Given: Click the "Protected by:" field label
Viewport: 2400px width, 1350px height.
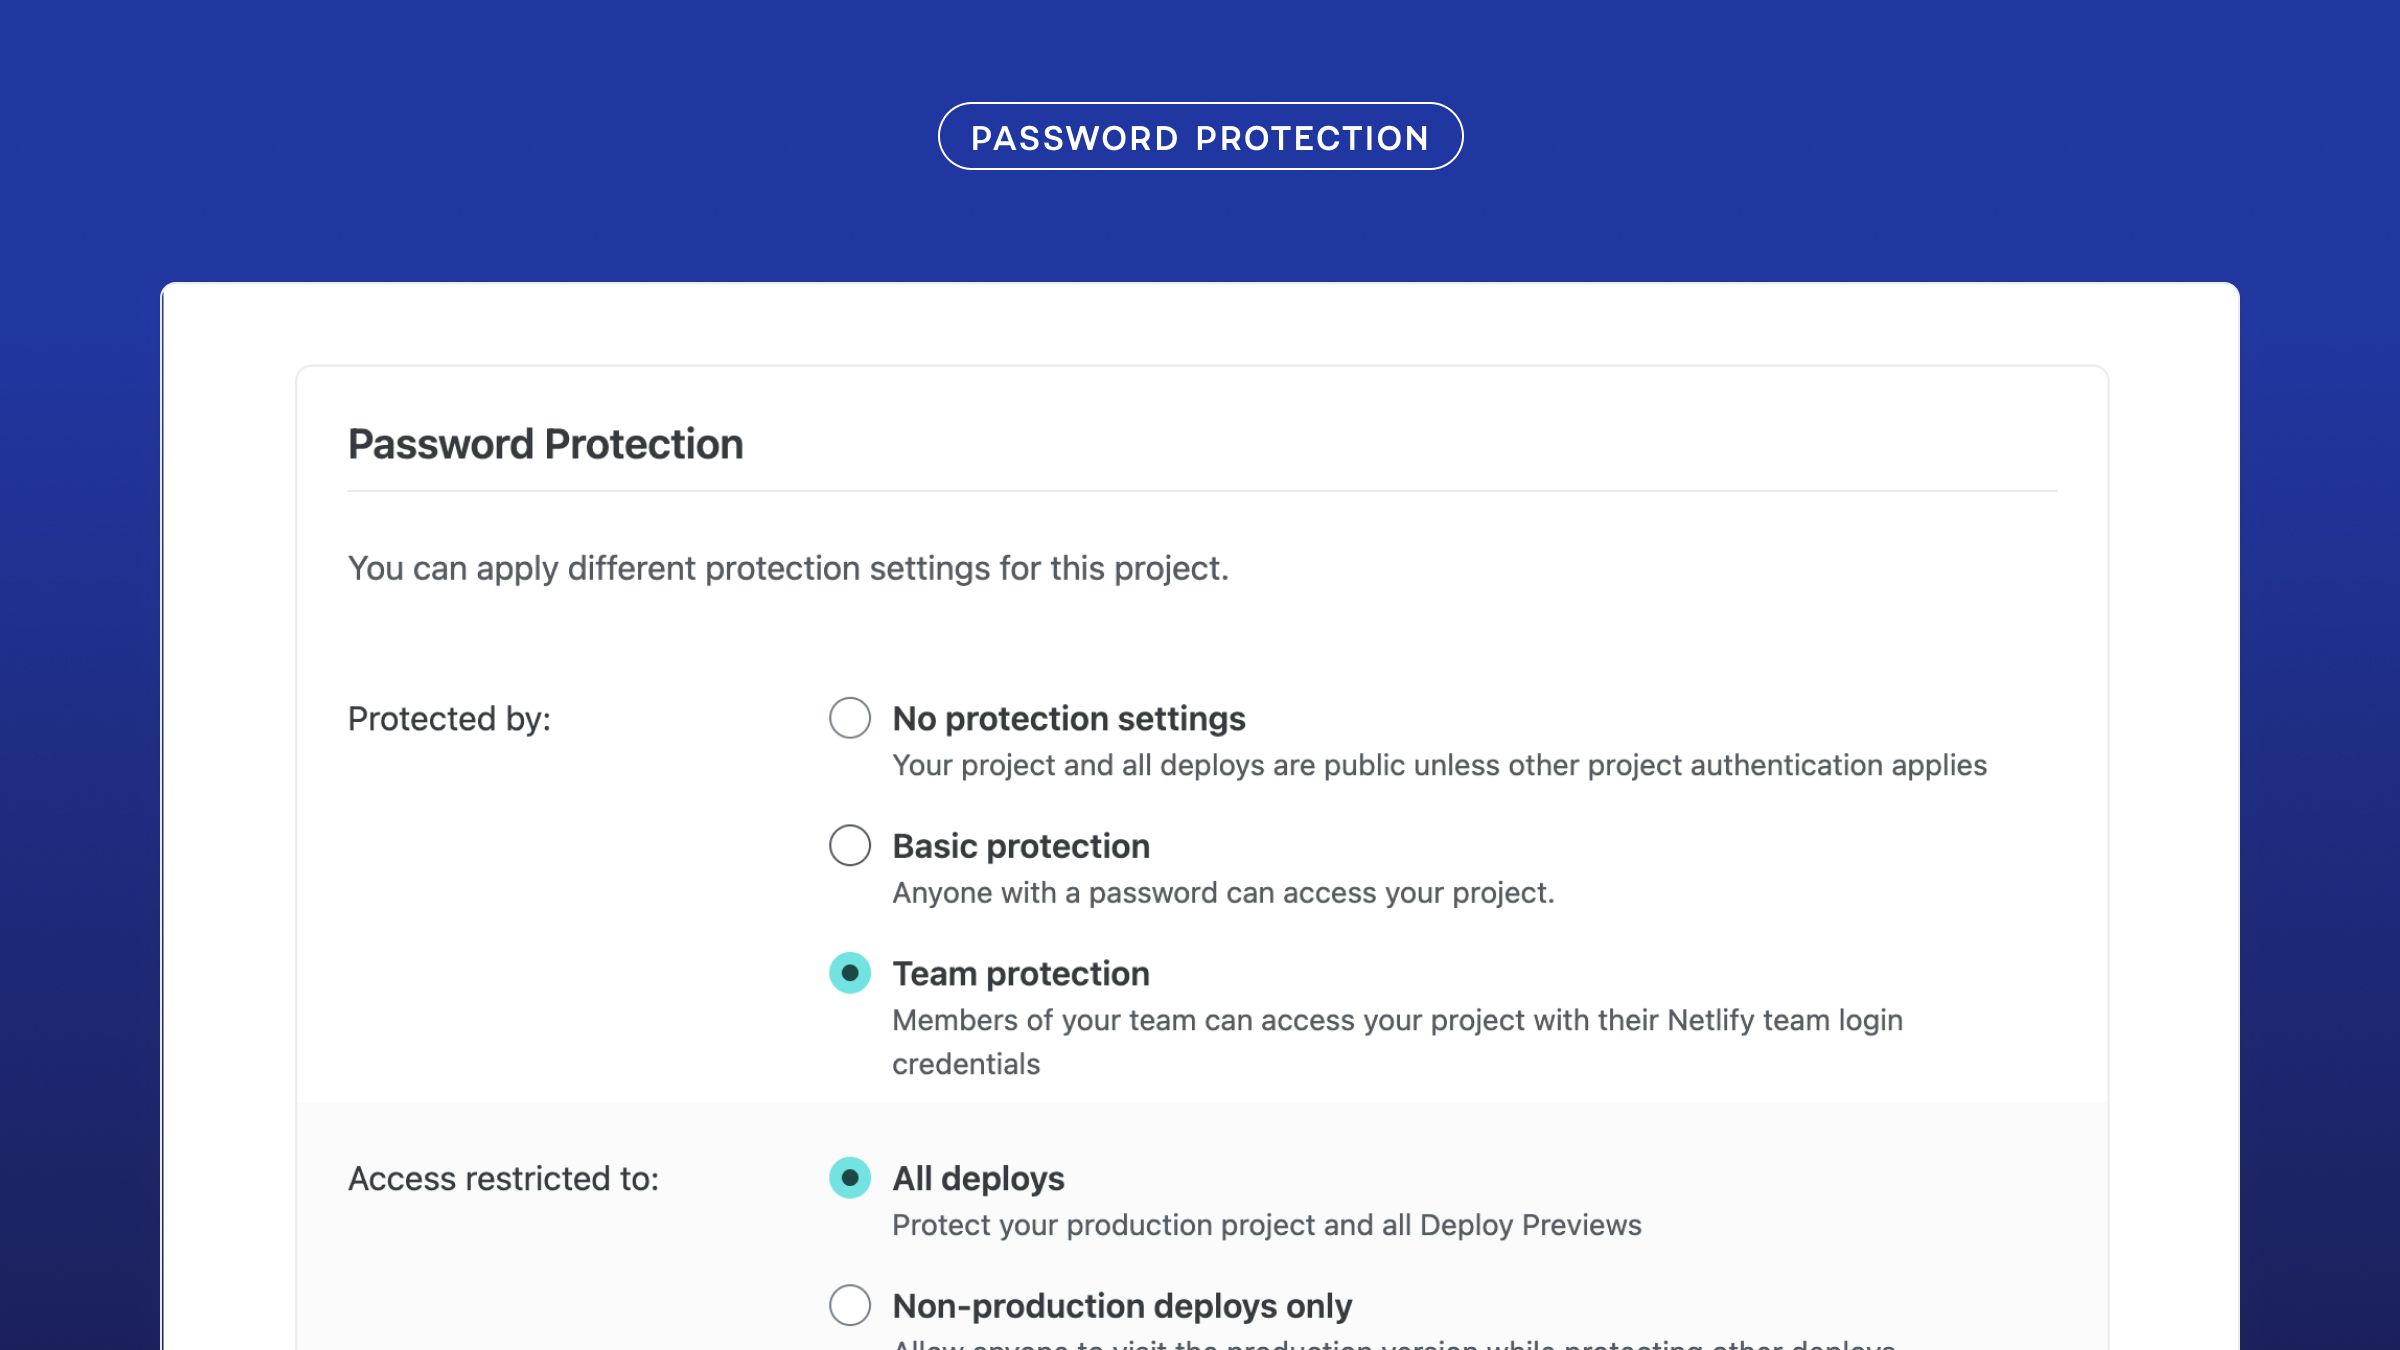Looking at the screenshot, I should tap(449, 719).
